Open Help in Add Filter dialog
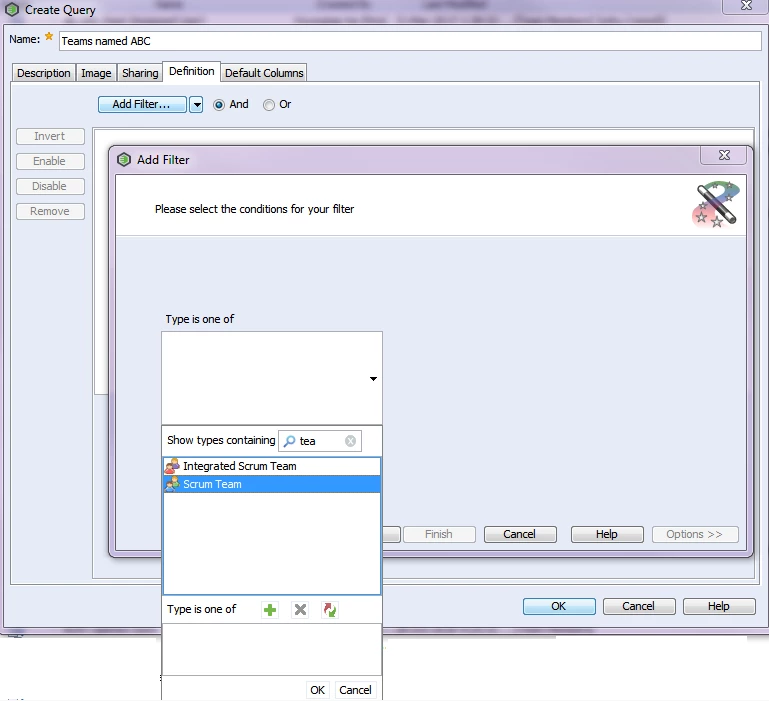This screenshot has width=769, height=701. (x=607, y=534)
